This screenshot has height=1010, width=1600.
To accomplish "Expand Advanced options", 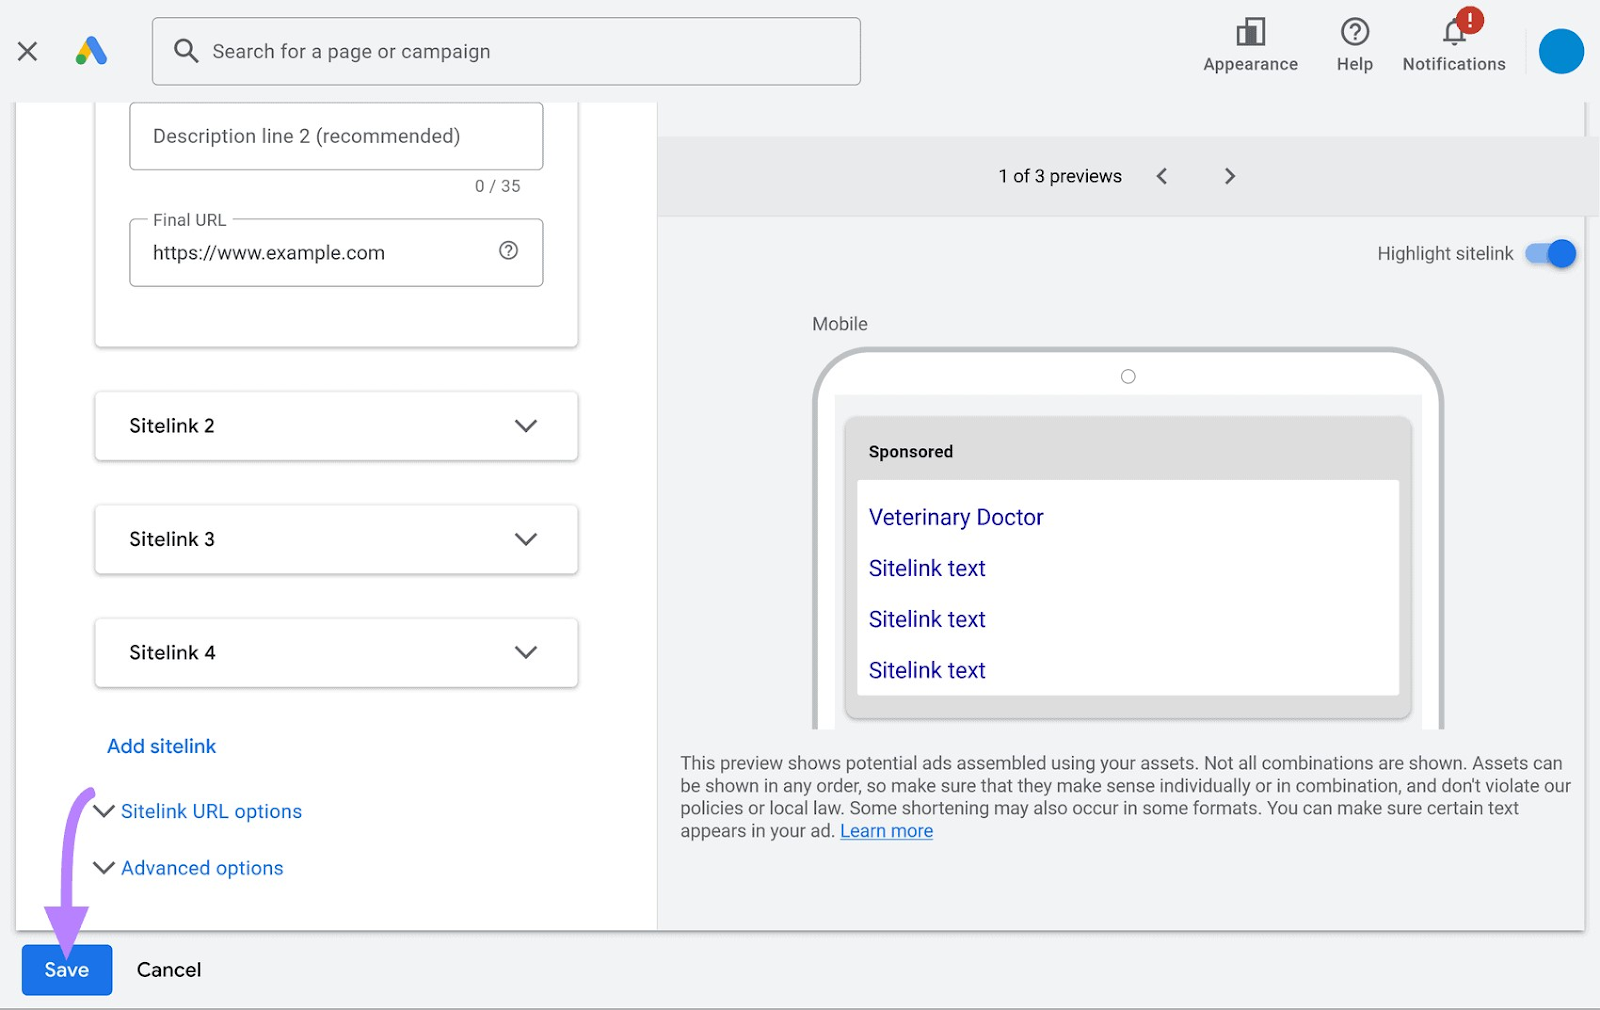I will point(200,867).
